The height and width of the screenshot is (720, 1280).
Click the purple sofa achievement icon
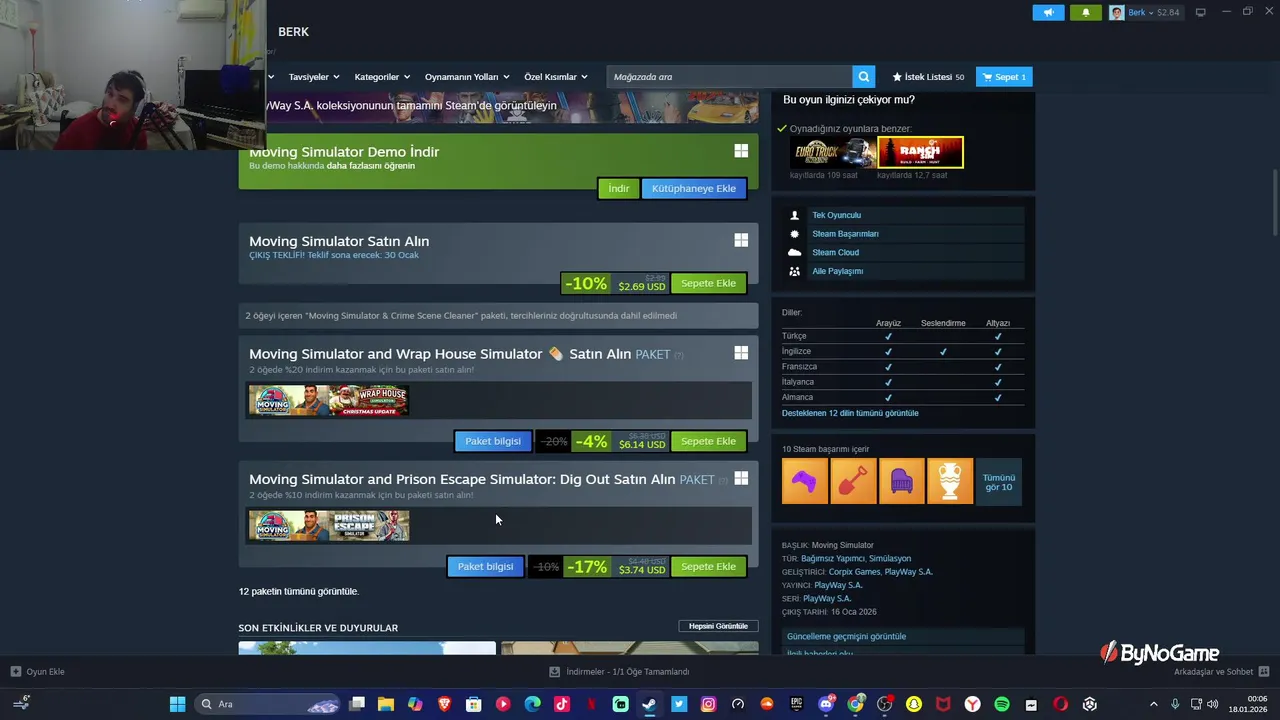(901, 481)
